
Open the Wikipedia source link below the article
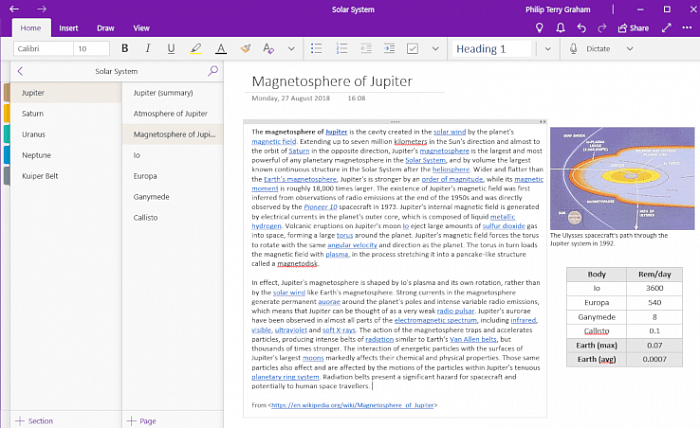pyautogui.click(x=354, y=405)
